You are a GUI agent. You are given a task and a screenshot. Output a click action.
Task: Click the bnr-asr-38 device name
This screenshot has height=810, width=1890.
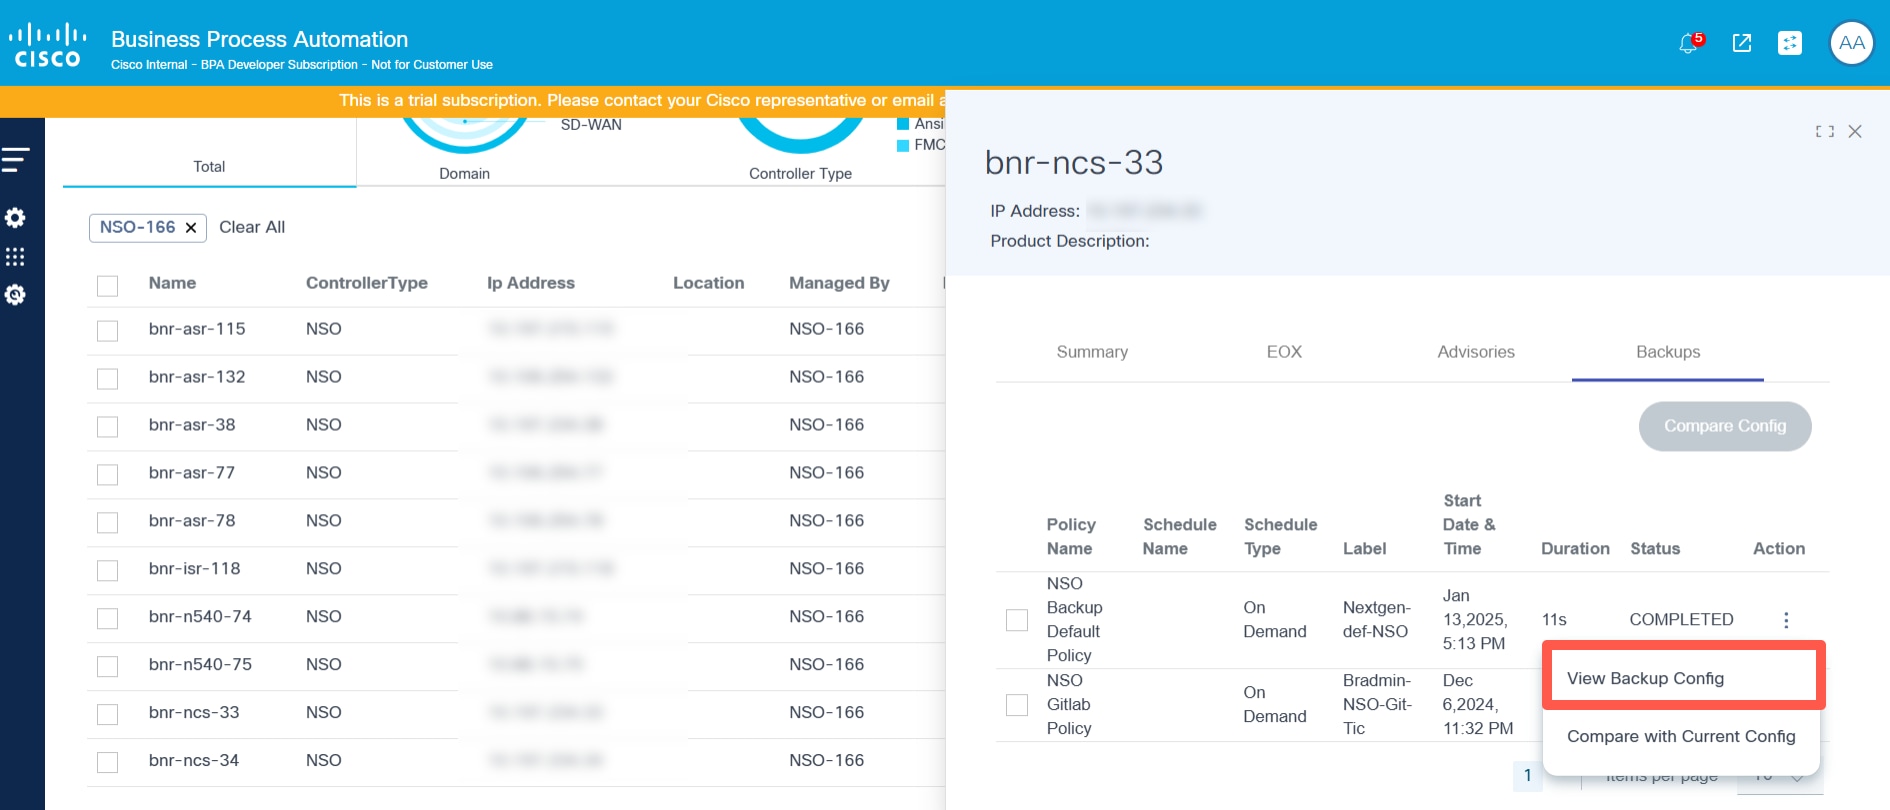coord(192,425)
